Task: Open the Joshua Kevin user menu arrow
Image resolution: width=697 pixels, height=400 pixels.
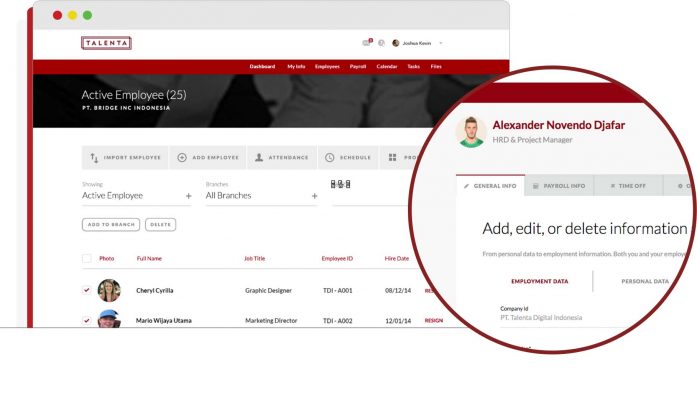Action: pos(441,43)
